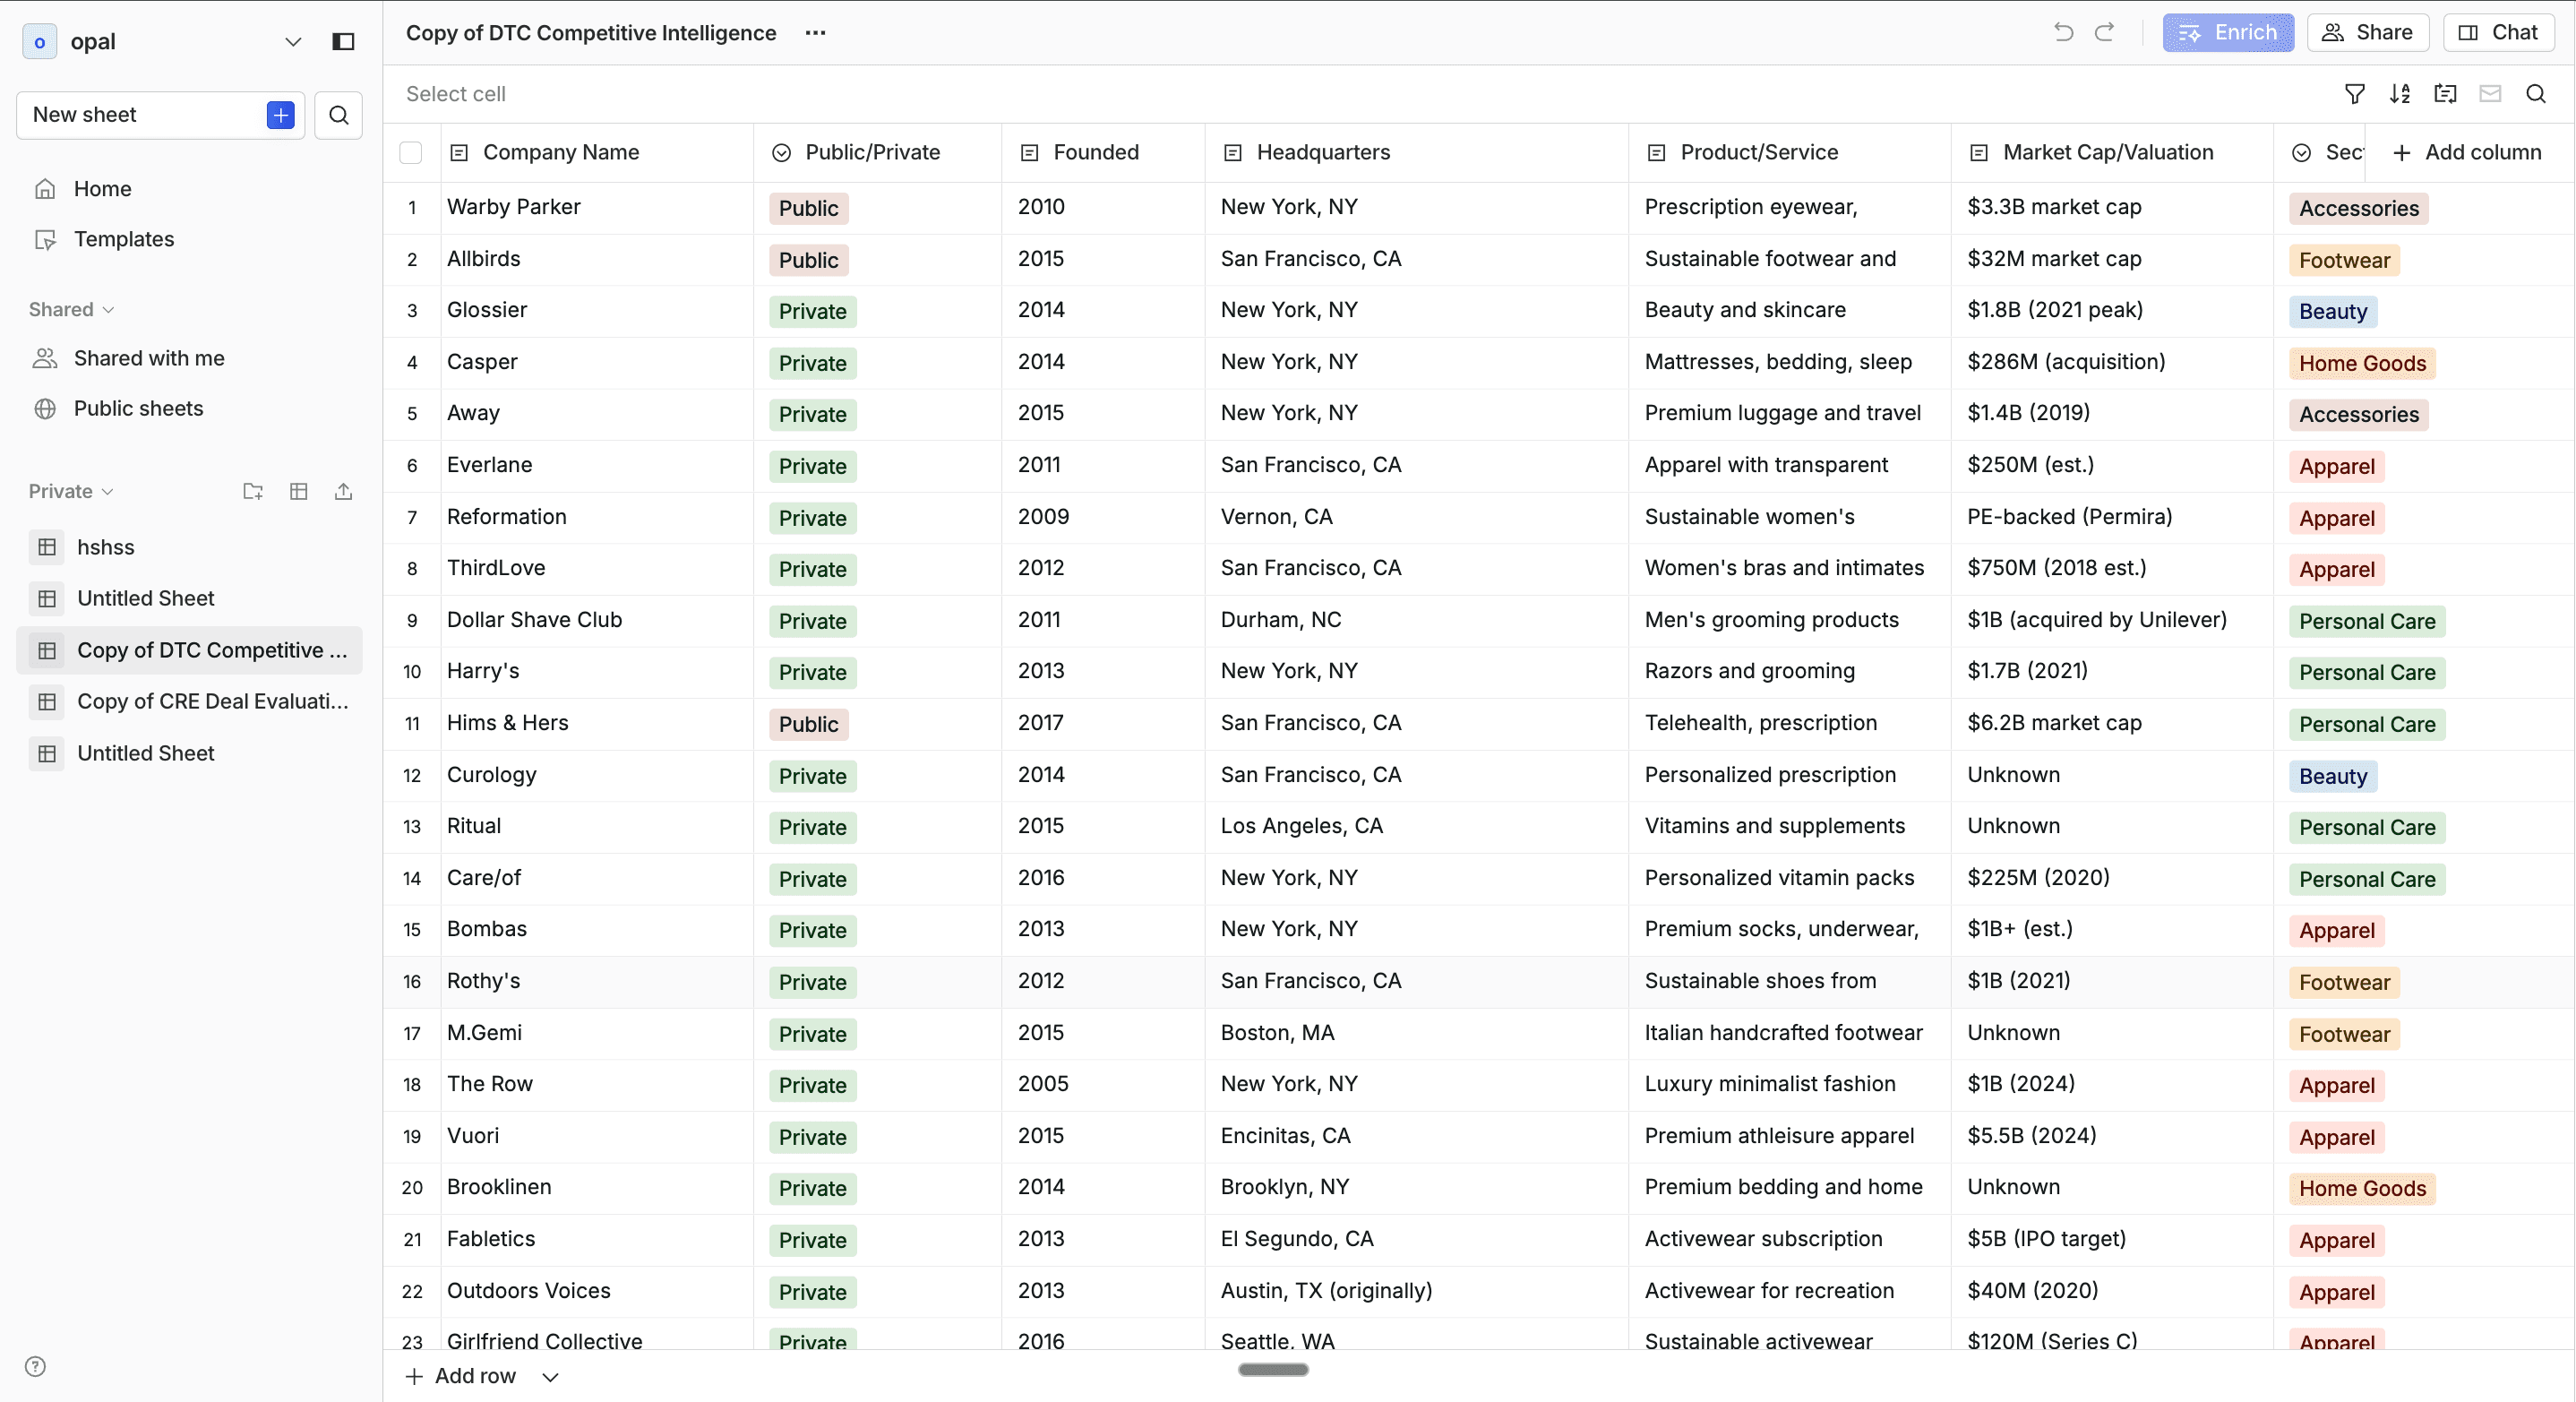The height and width of the screenshot is (1402, 2576).
Task: Open the opal workspace dropdown
Action: click(x=292, y=41)
